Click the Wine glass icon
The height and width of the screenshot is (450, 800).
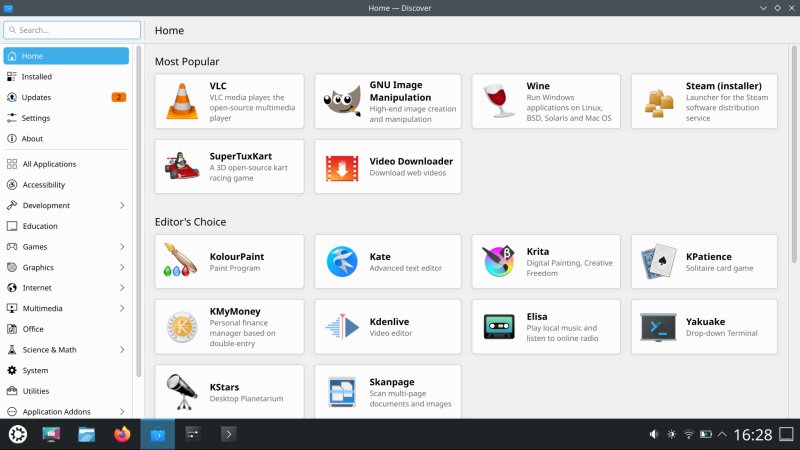click(x=498, y=101)
